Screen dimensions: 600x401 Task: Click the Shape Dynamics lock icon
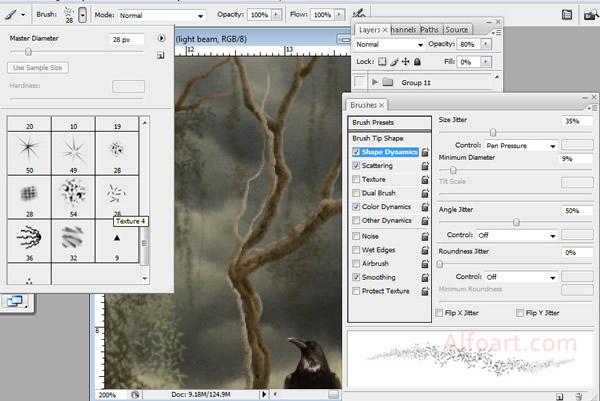(426, 152)
